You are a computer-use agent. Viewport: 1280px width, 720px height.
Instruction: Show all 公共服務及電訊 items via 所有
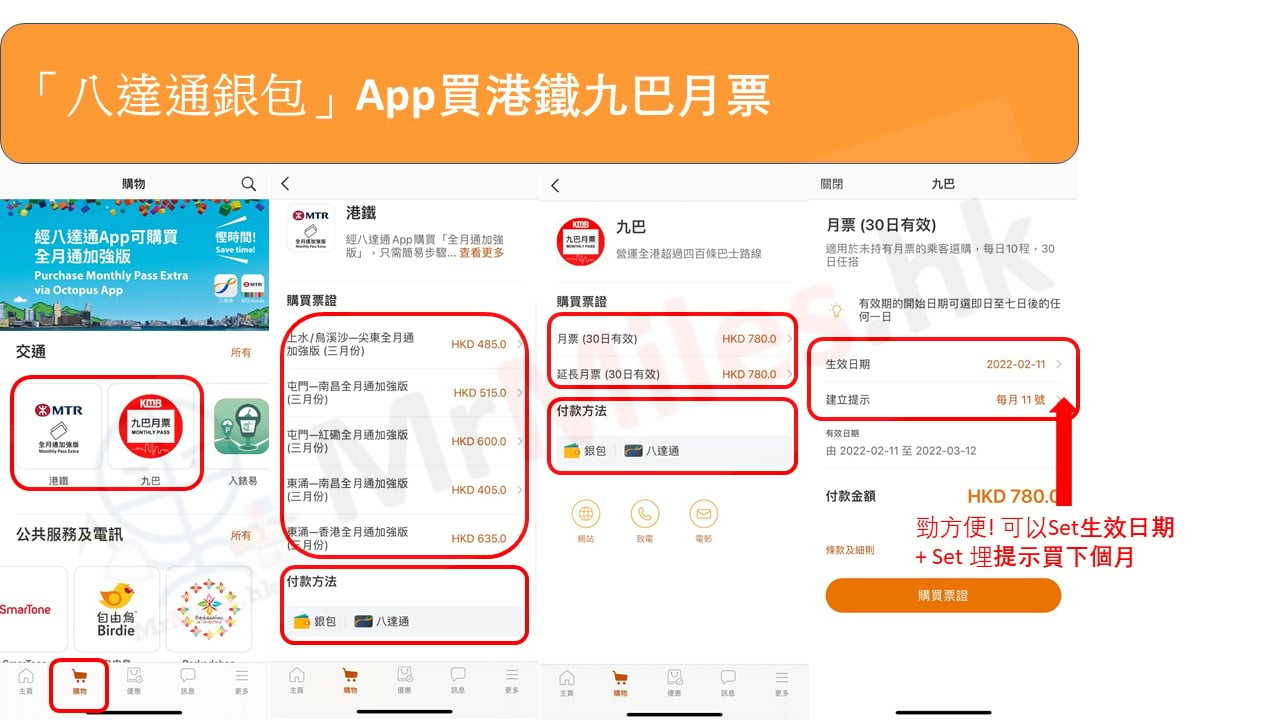pos(241,535)
